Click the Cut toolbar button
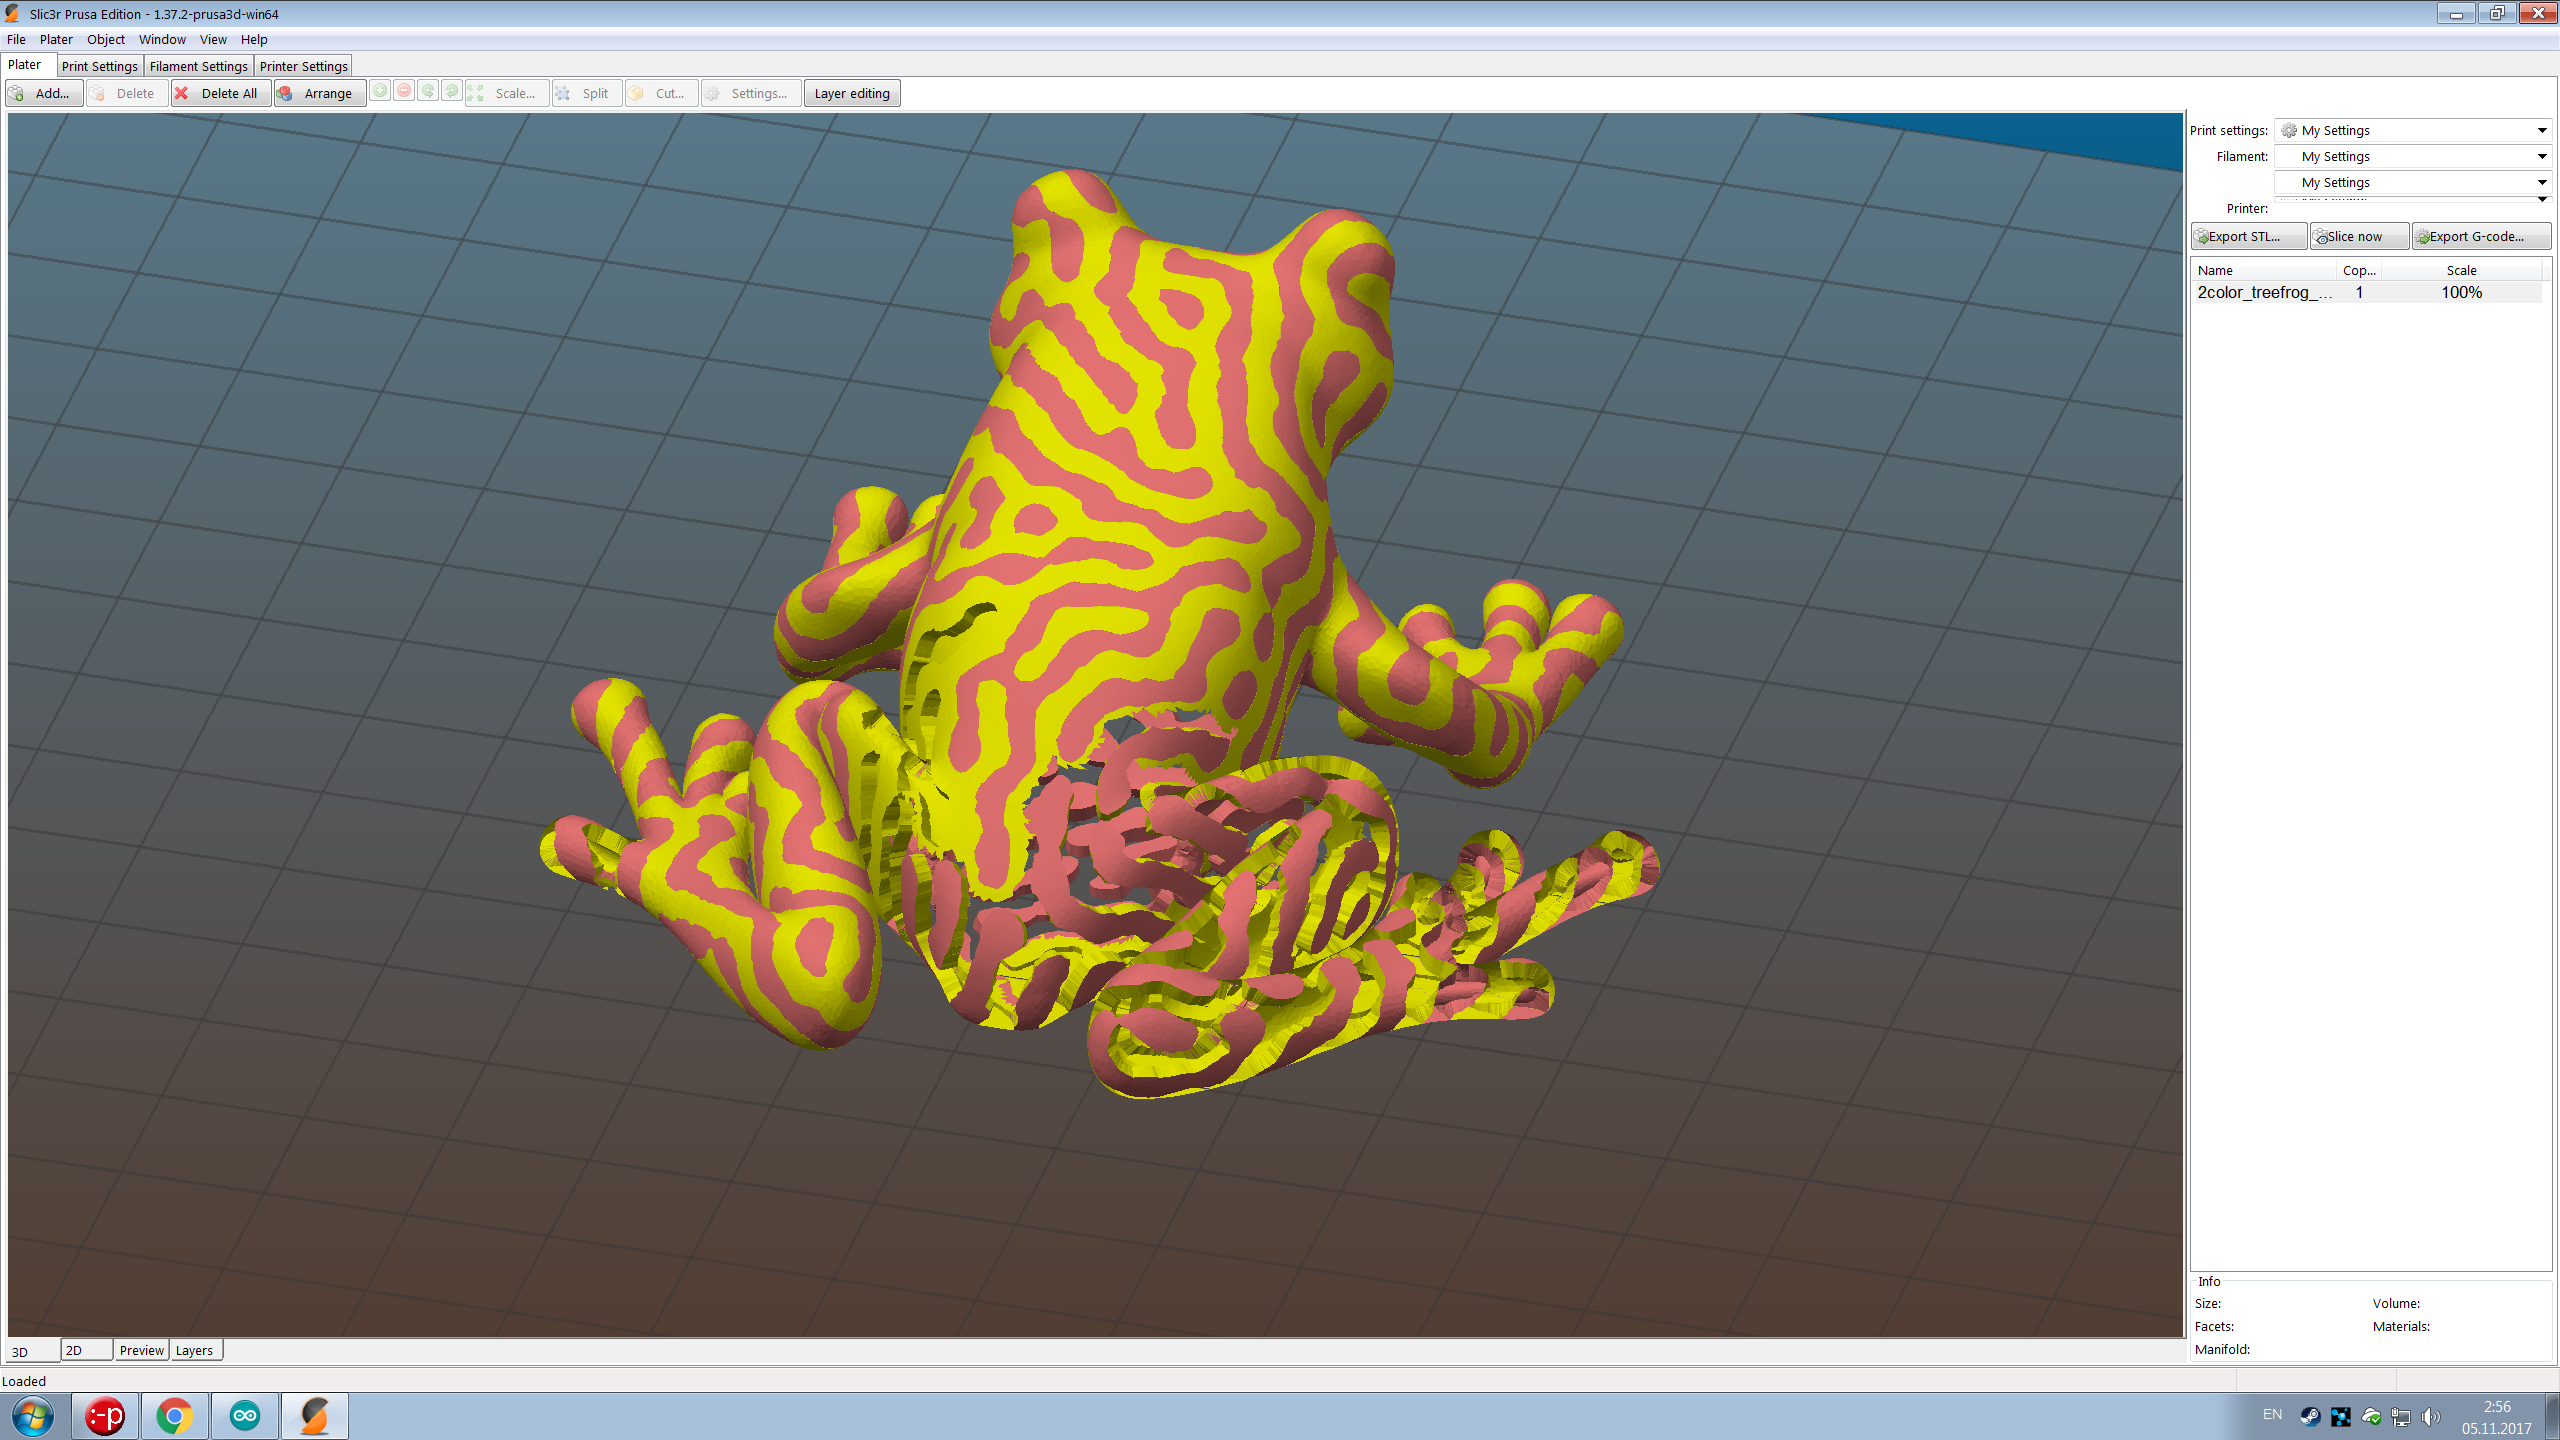The width and height of the screenshot is (2560, 1440). [661, 93]
